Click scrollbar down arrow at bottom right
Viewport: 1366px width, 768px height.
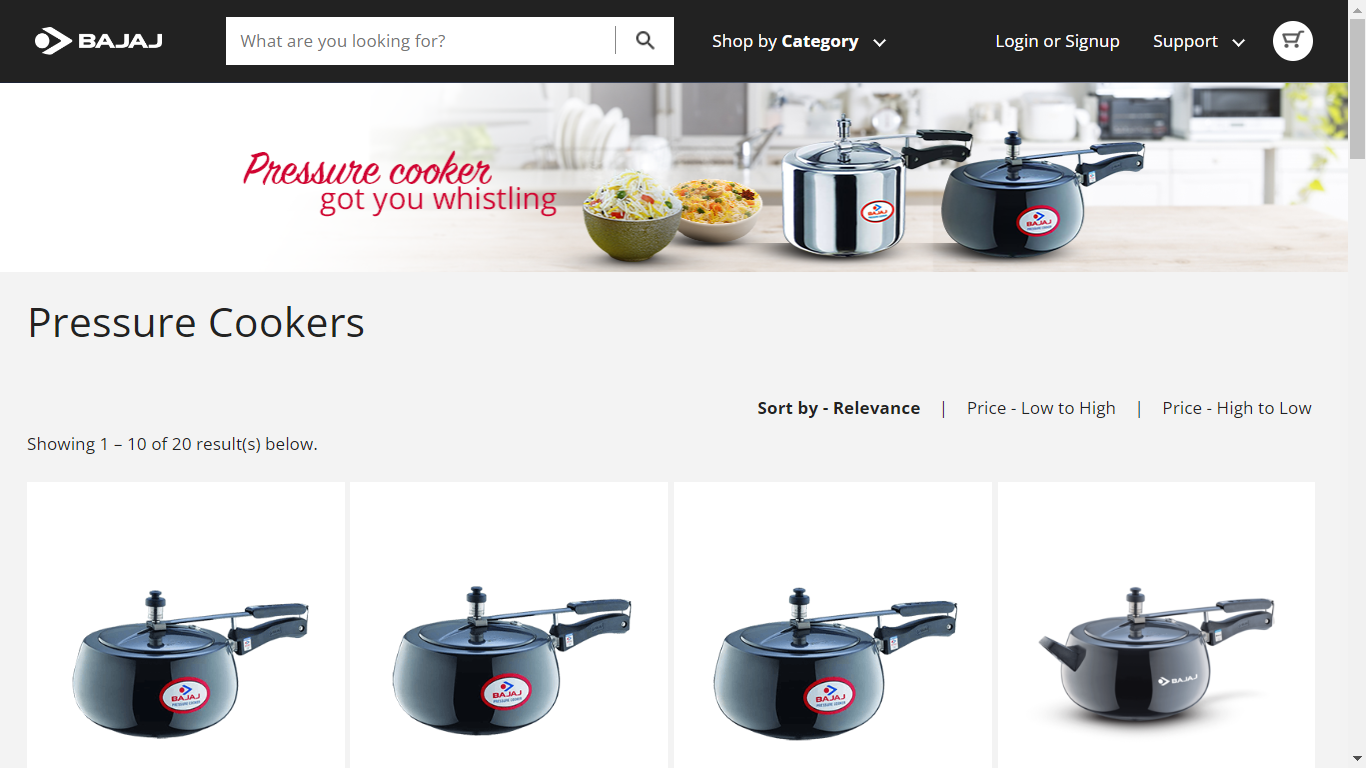point(1357,759)
